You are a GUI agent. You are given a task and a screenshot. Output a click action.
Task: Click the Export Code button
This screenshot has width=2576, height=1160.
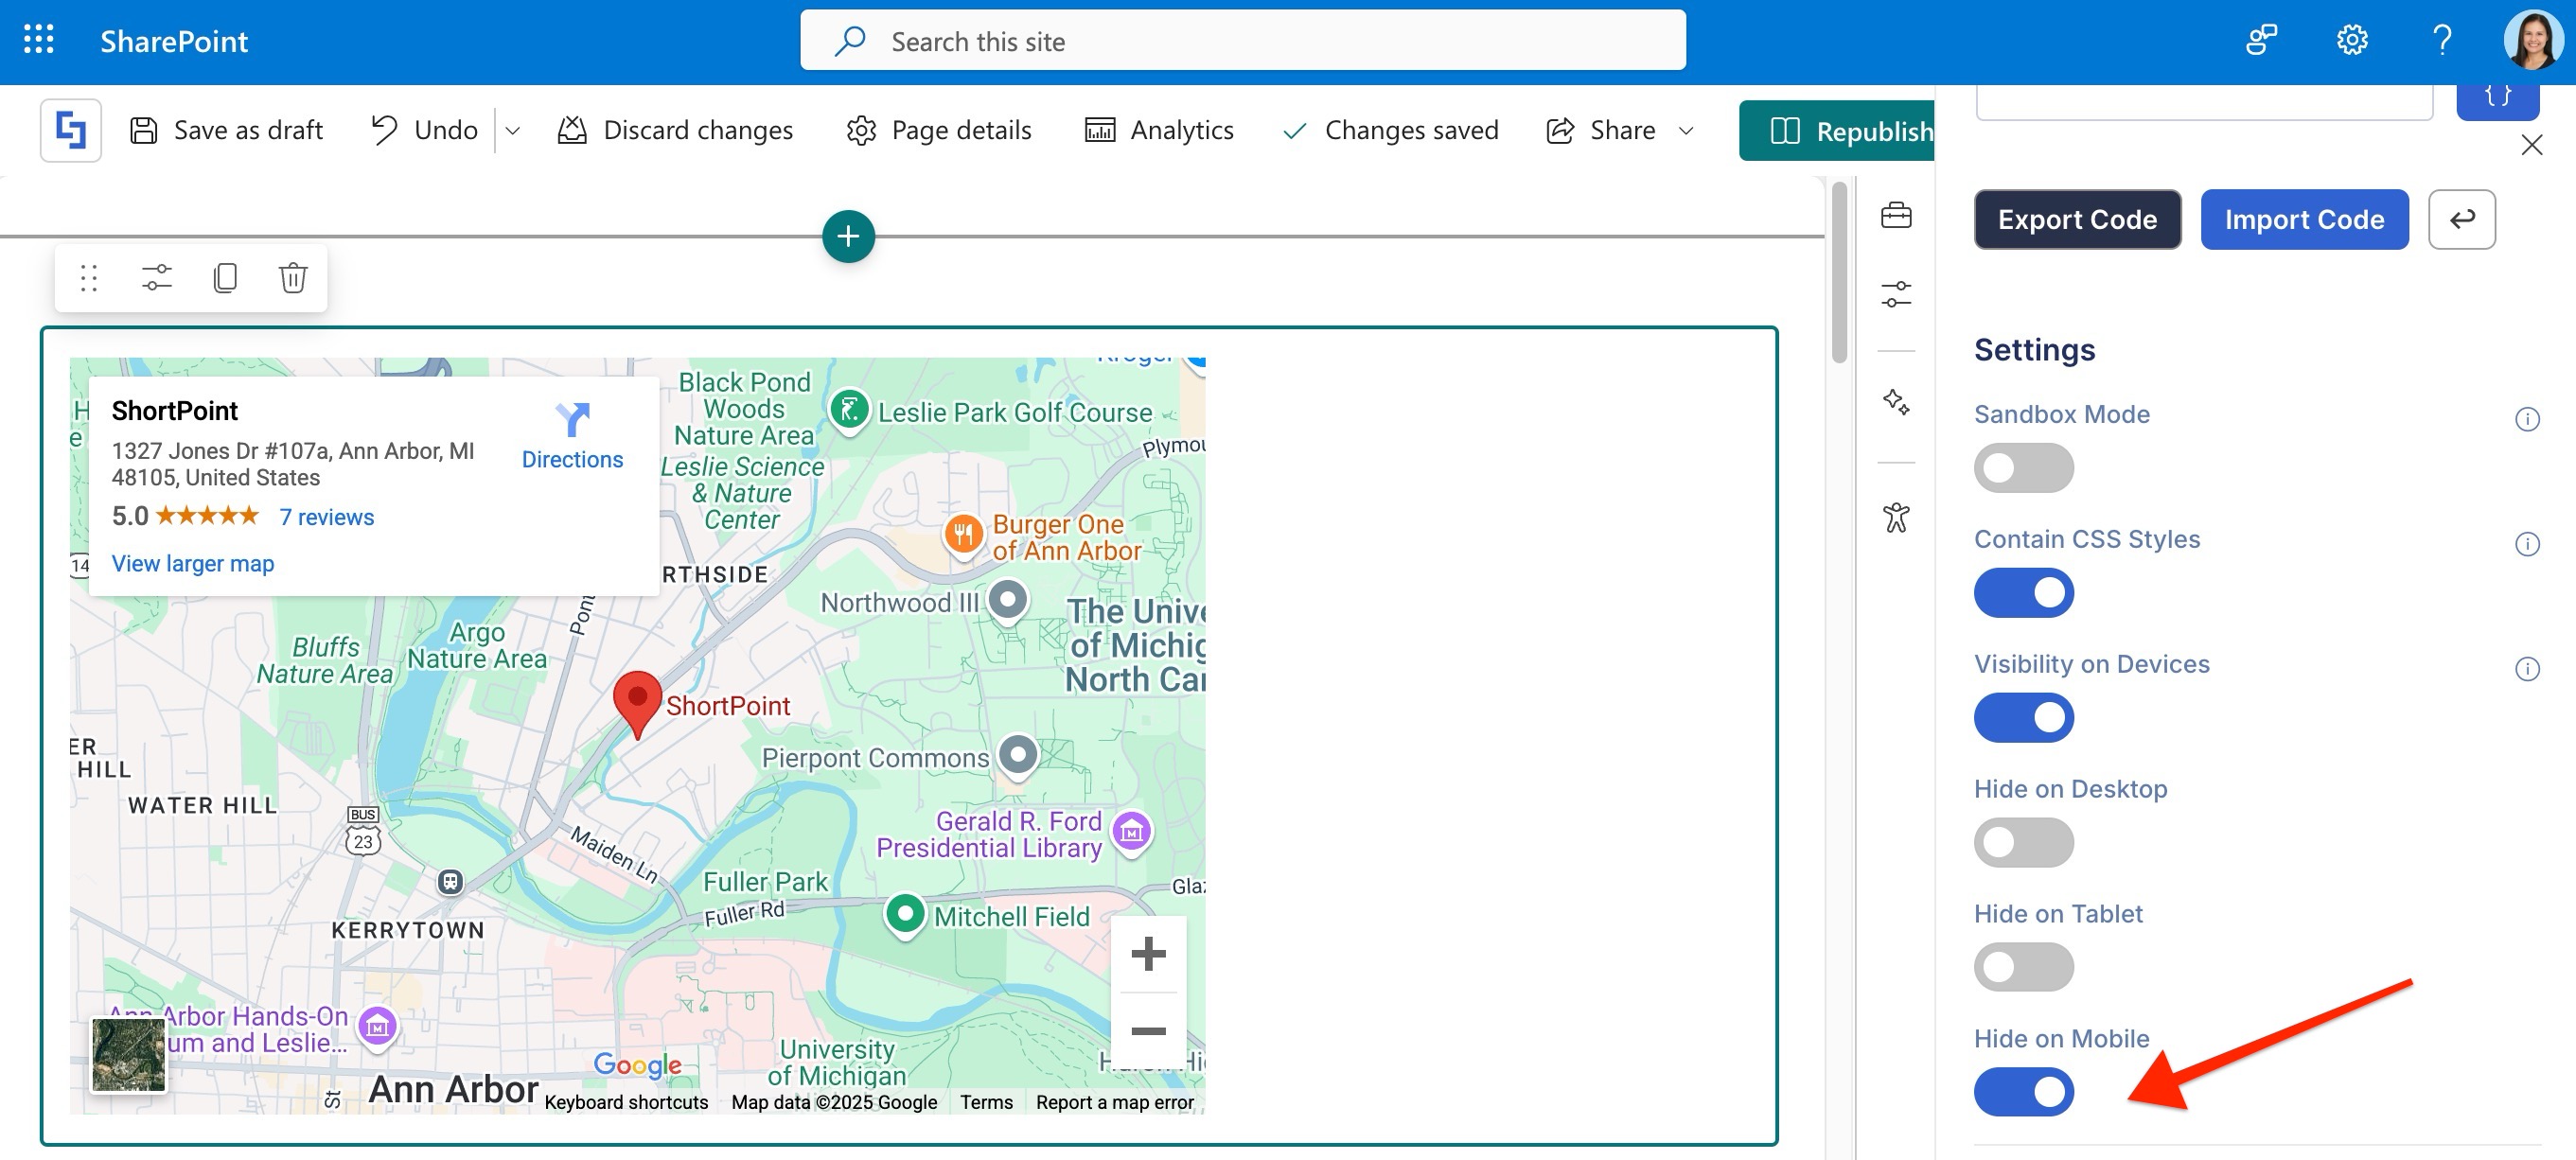pyautogui.click(x=2076, y=219)
